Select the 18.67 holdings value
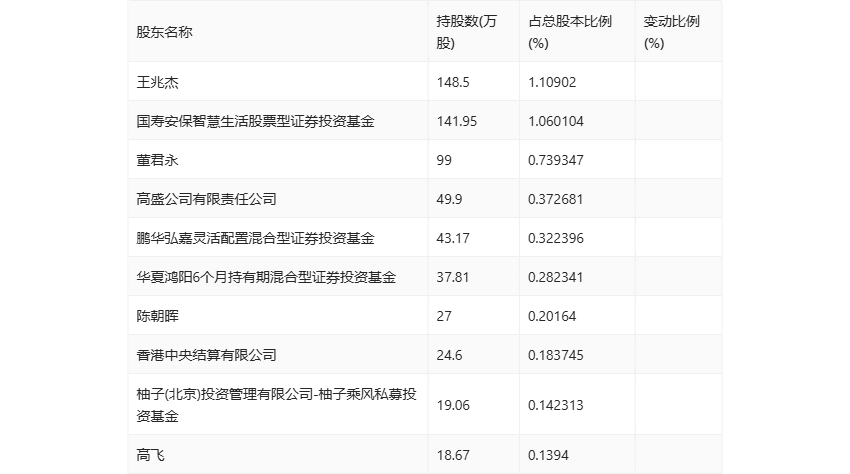This screenshot has width=850, height=474. click(x=453, y=456)
